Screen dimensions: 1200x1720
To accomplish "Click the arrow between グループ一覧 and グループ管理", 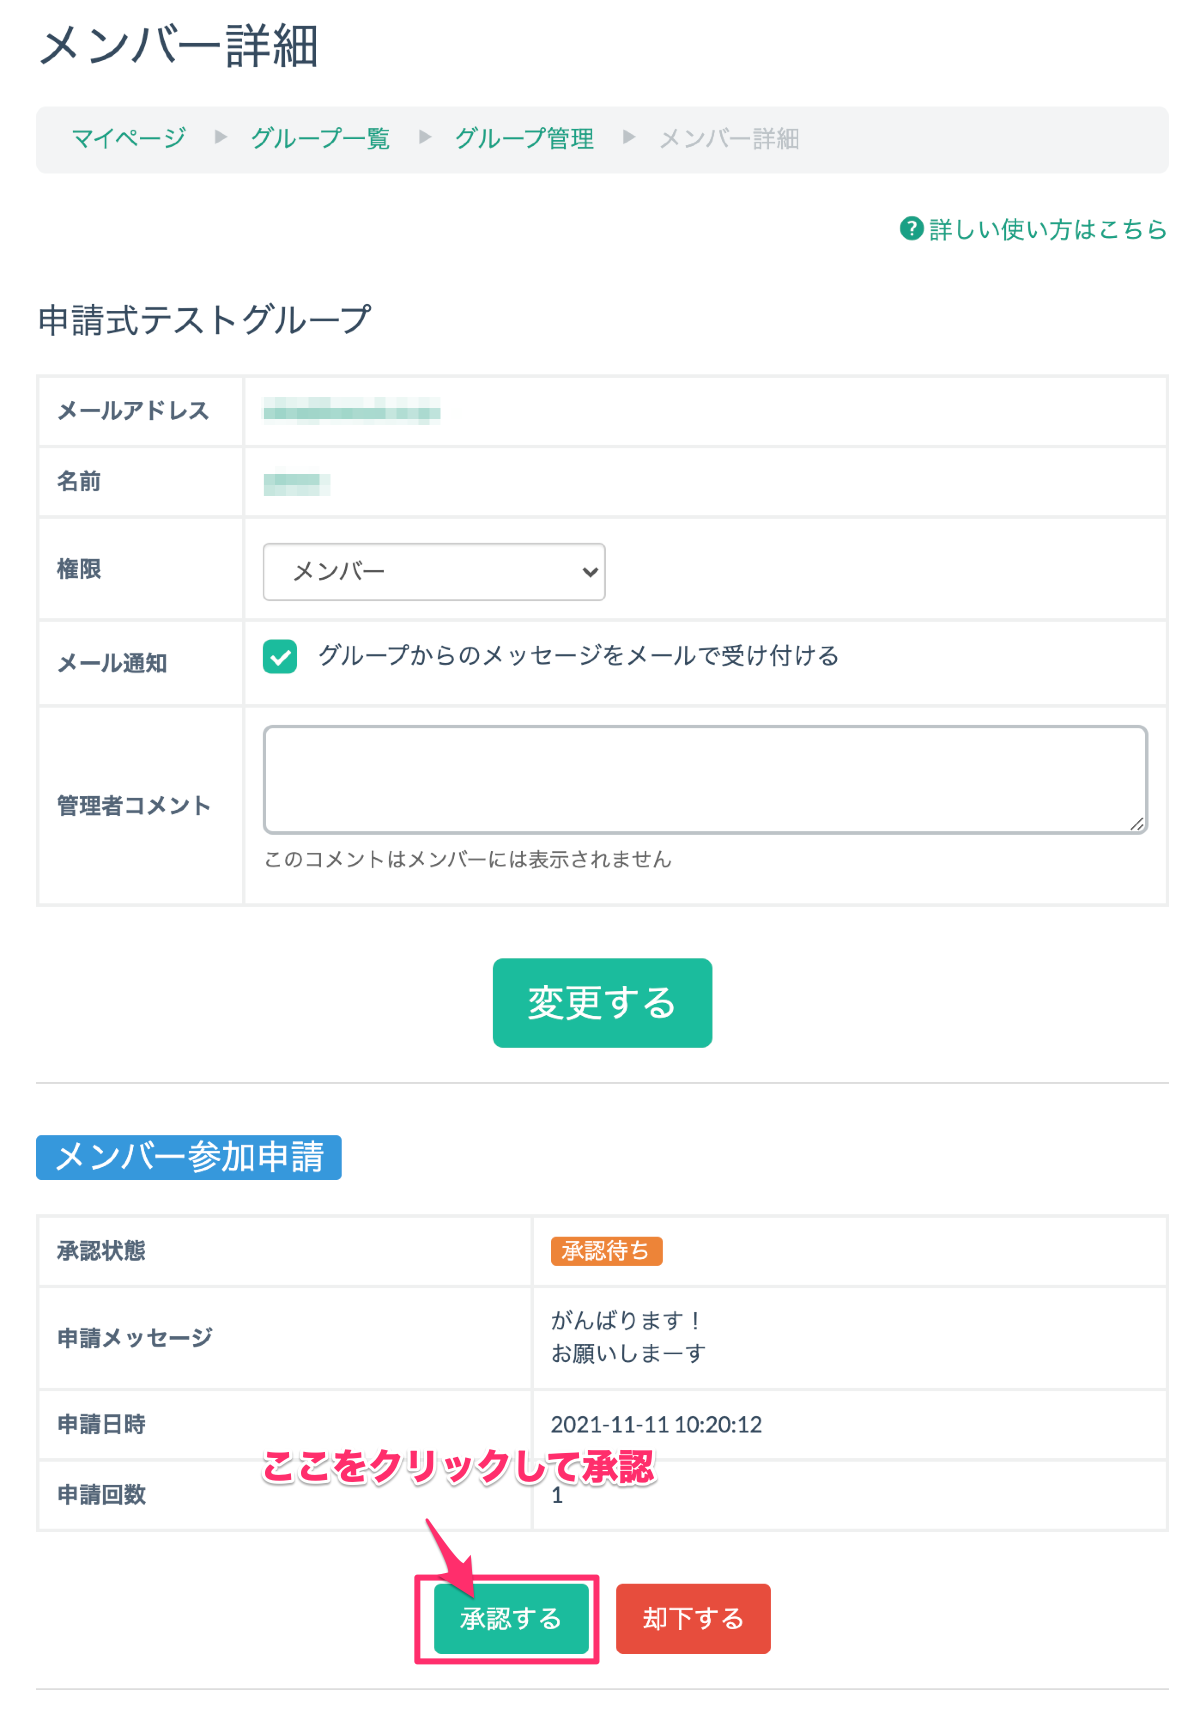I will [x=425, y=137].
